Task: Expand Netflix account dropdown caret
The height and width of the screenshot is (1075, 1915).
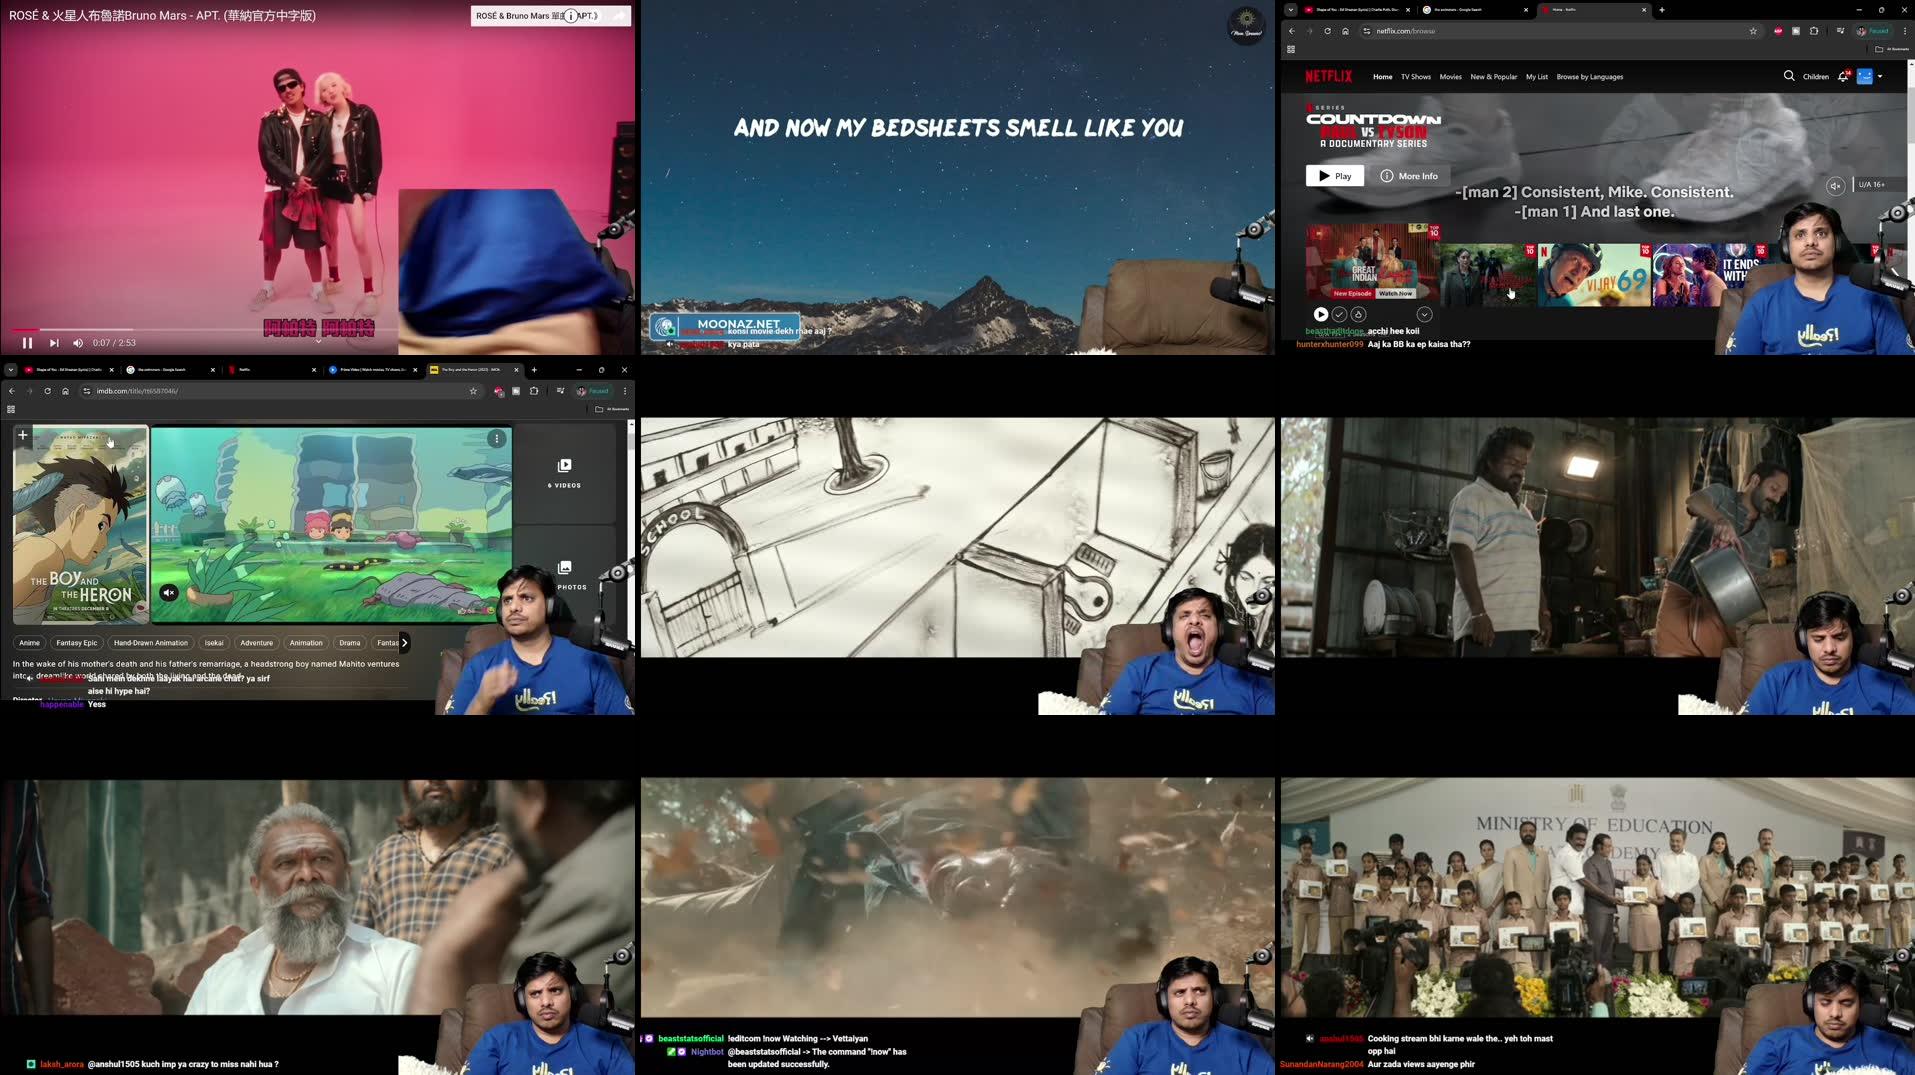Action: pos(1879,76)
